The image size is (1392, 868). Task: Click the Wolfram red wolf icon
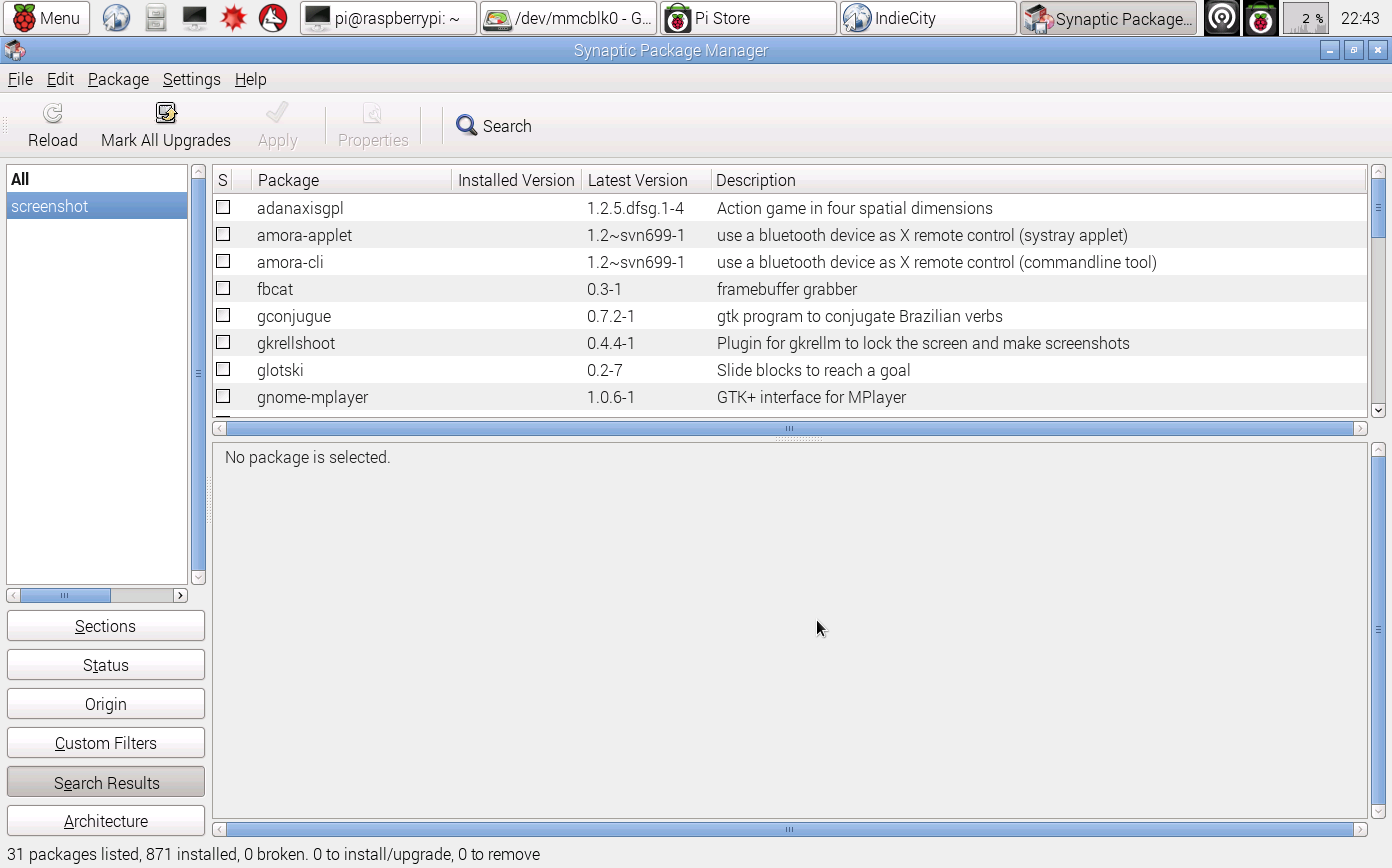[272, 18]
